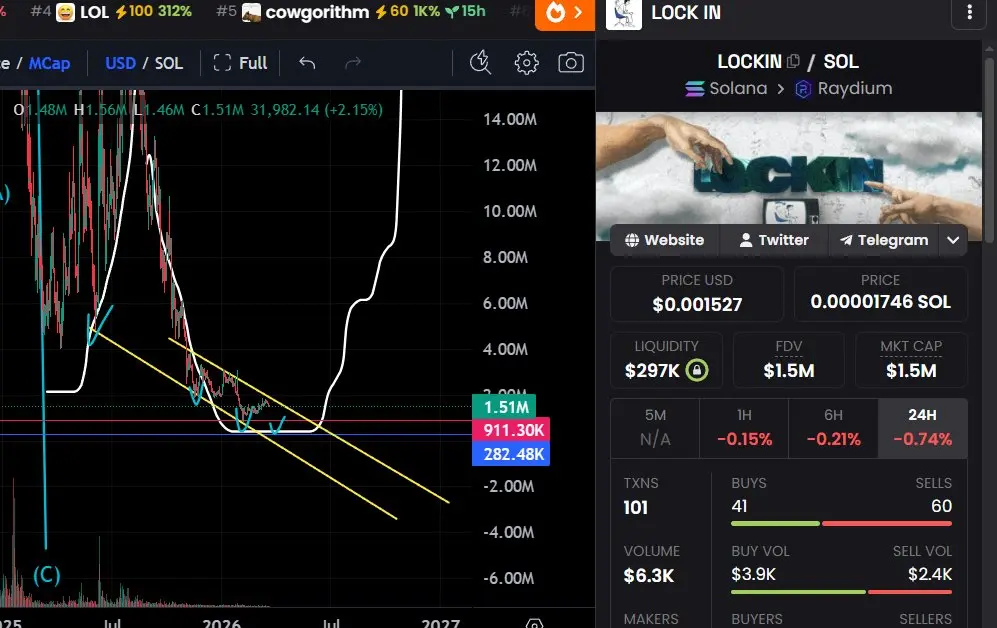Viewport: 997px width, 628px height.
Task: Click the TXNS 101 count
Action: [x=636, y=507]
